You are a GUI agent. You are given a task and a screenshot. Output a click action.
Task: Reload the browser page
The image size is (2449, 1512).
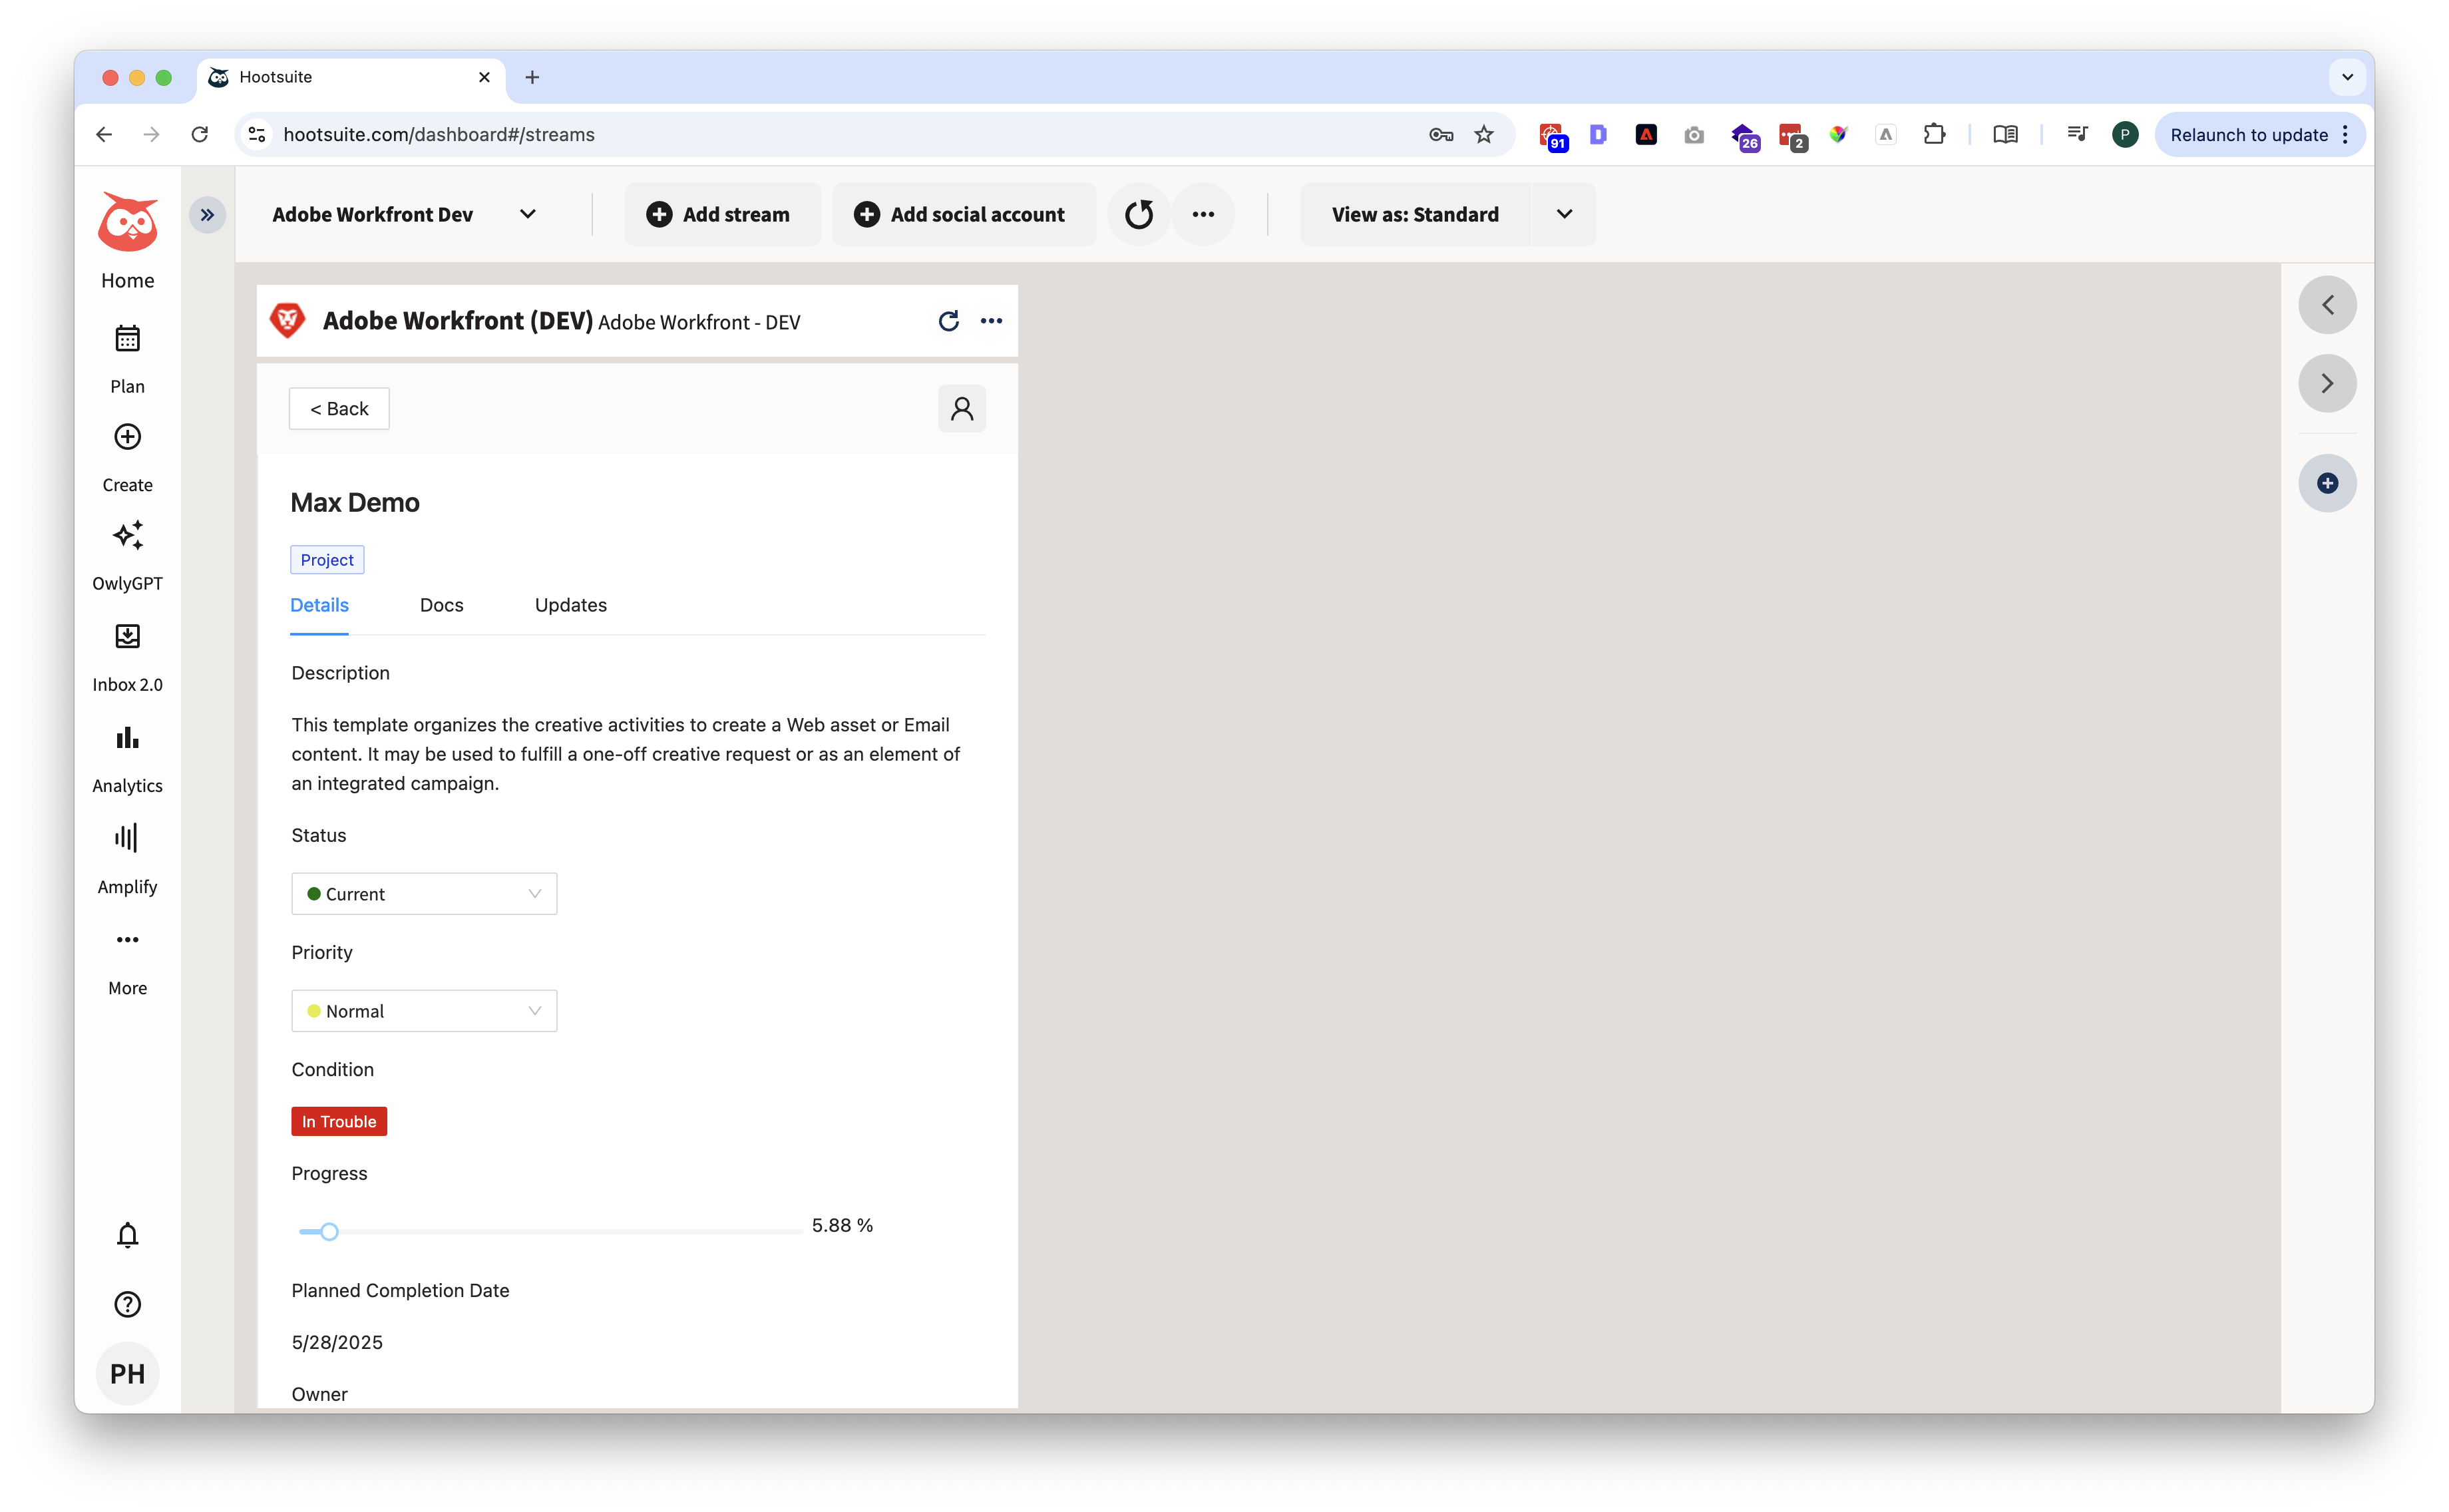(200, 135)
